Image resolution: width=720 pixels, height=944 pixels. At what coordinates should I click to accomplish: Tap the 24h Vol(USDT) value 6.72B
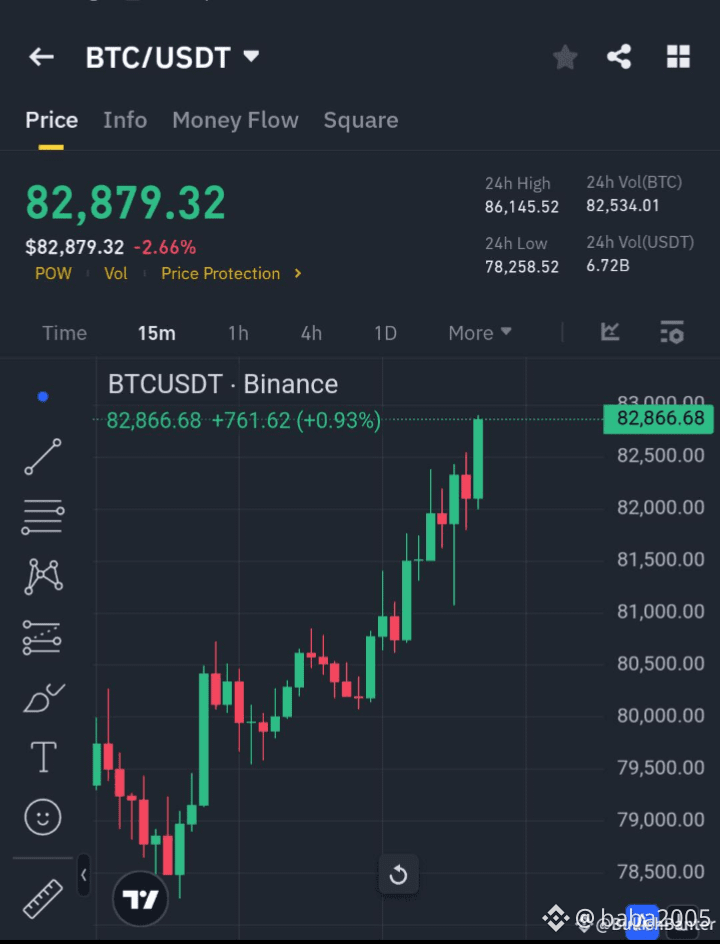coord(608,266)
